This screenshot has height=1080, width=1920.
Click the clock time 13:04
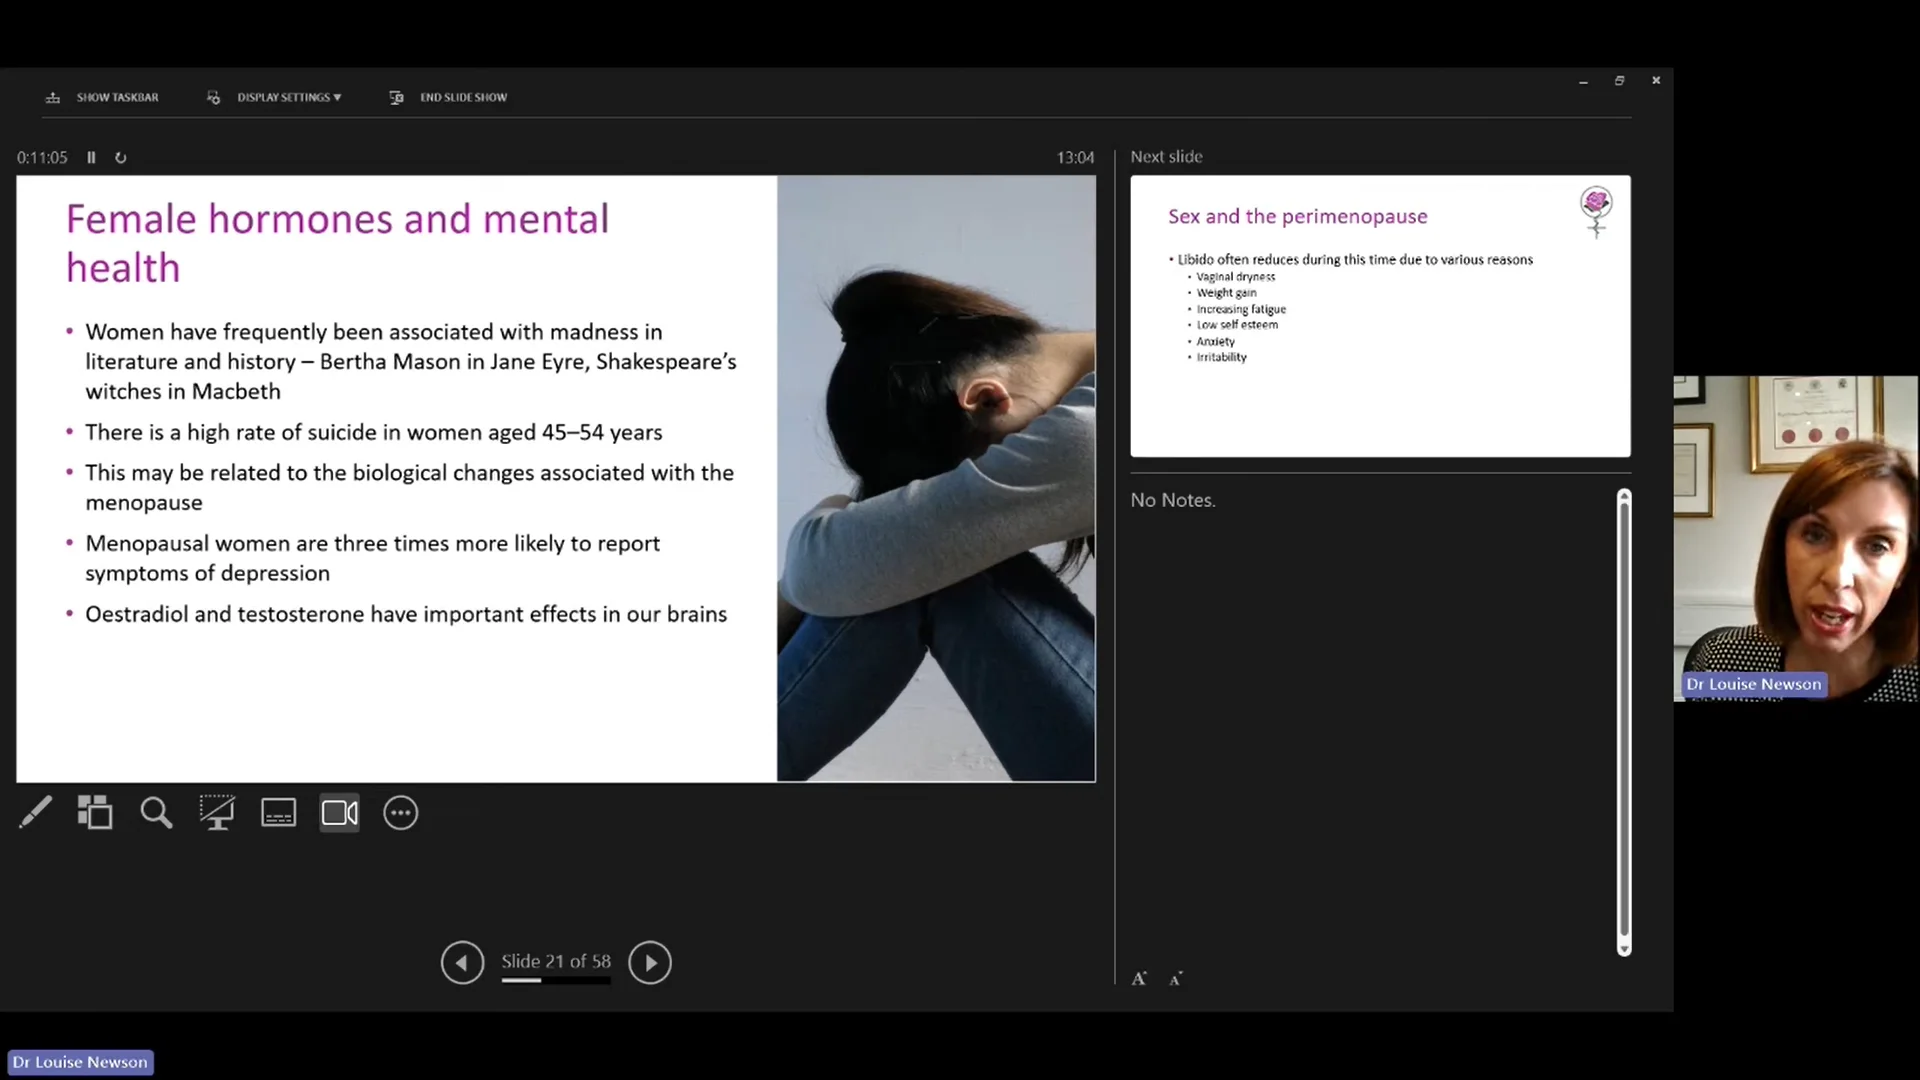[1075, 158]
